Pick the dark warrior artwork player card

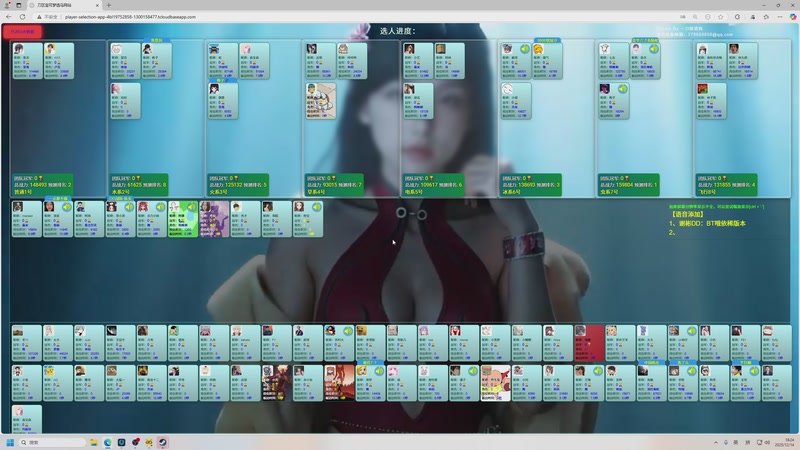click(x=277, y=383)
